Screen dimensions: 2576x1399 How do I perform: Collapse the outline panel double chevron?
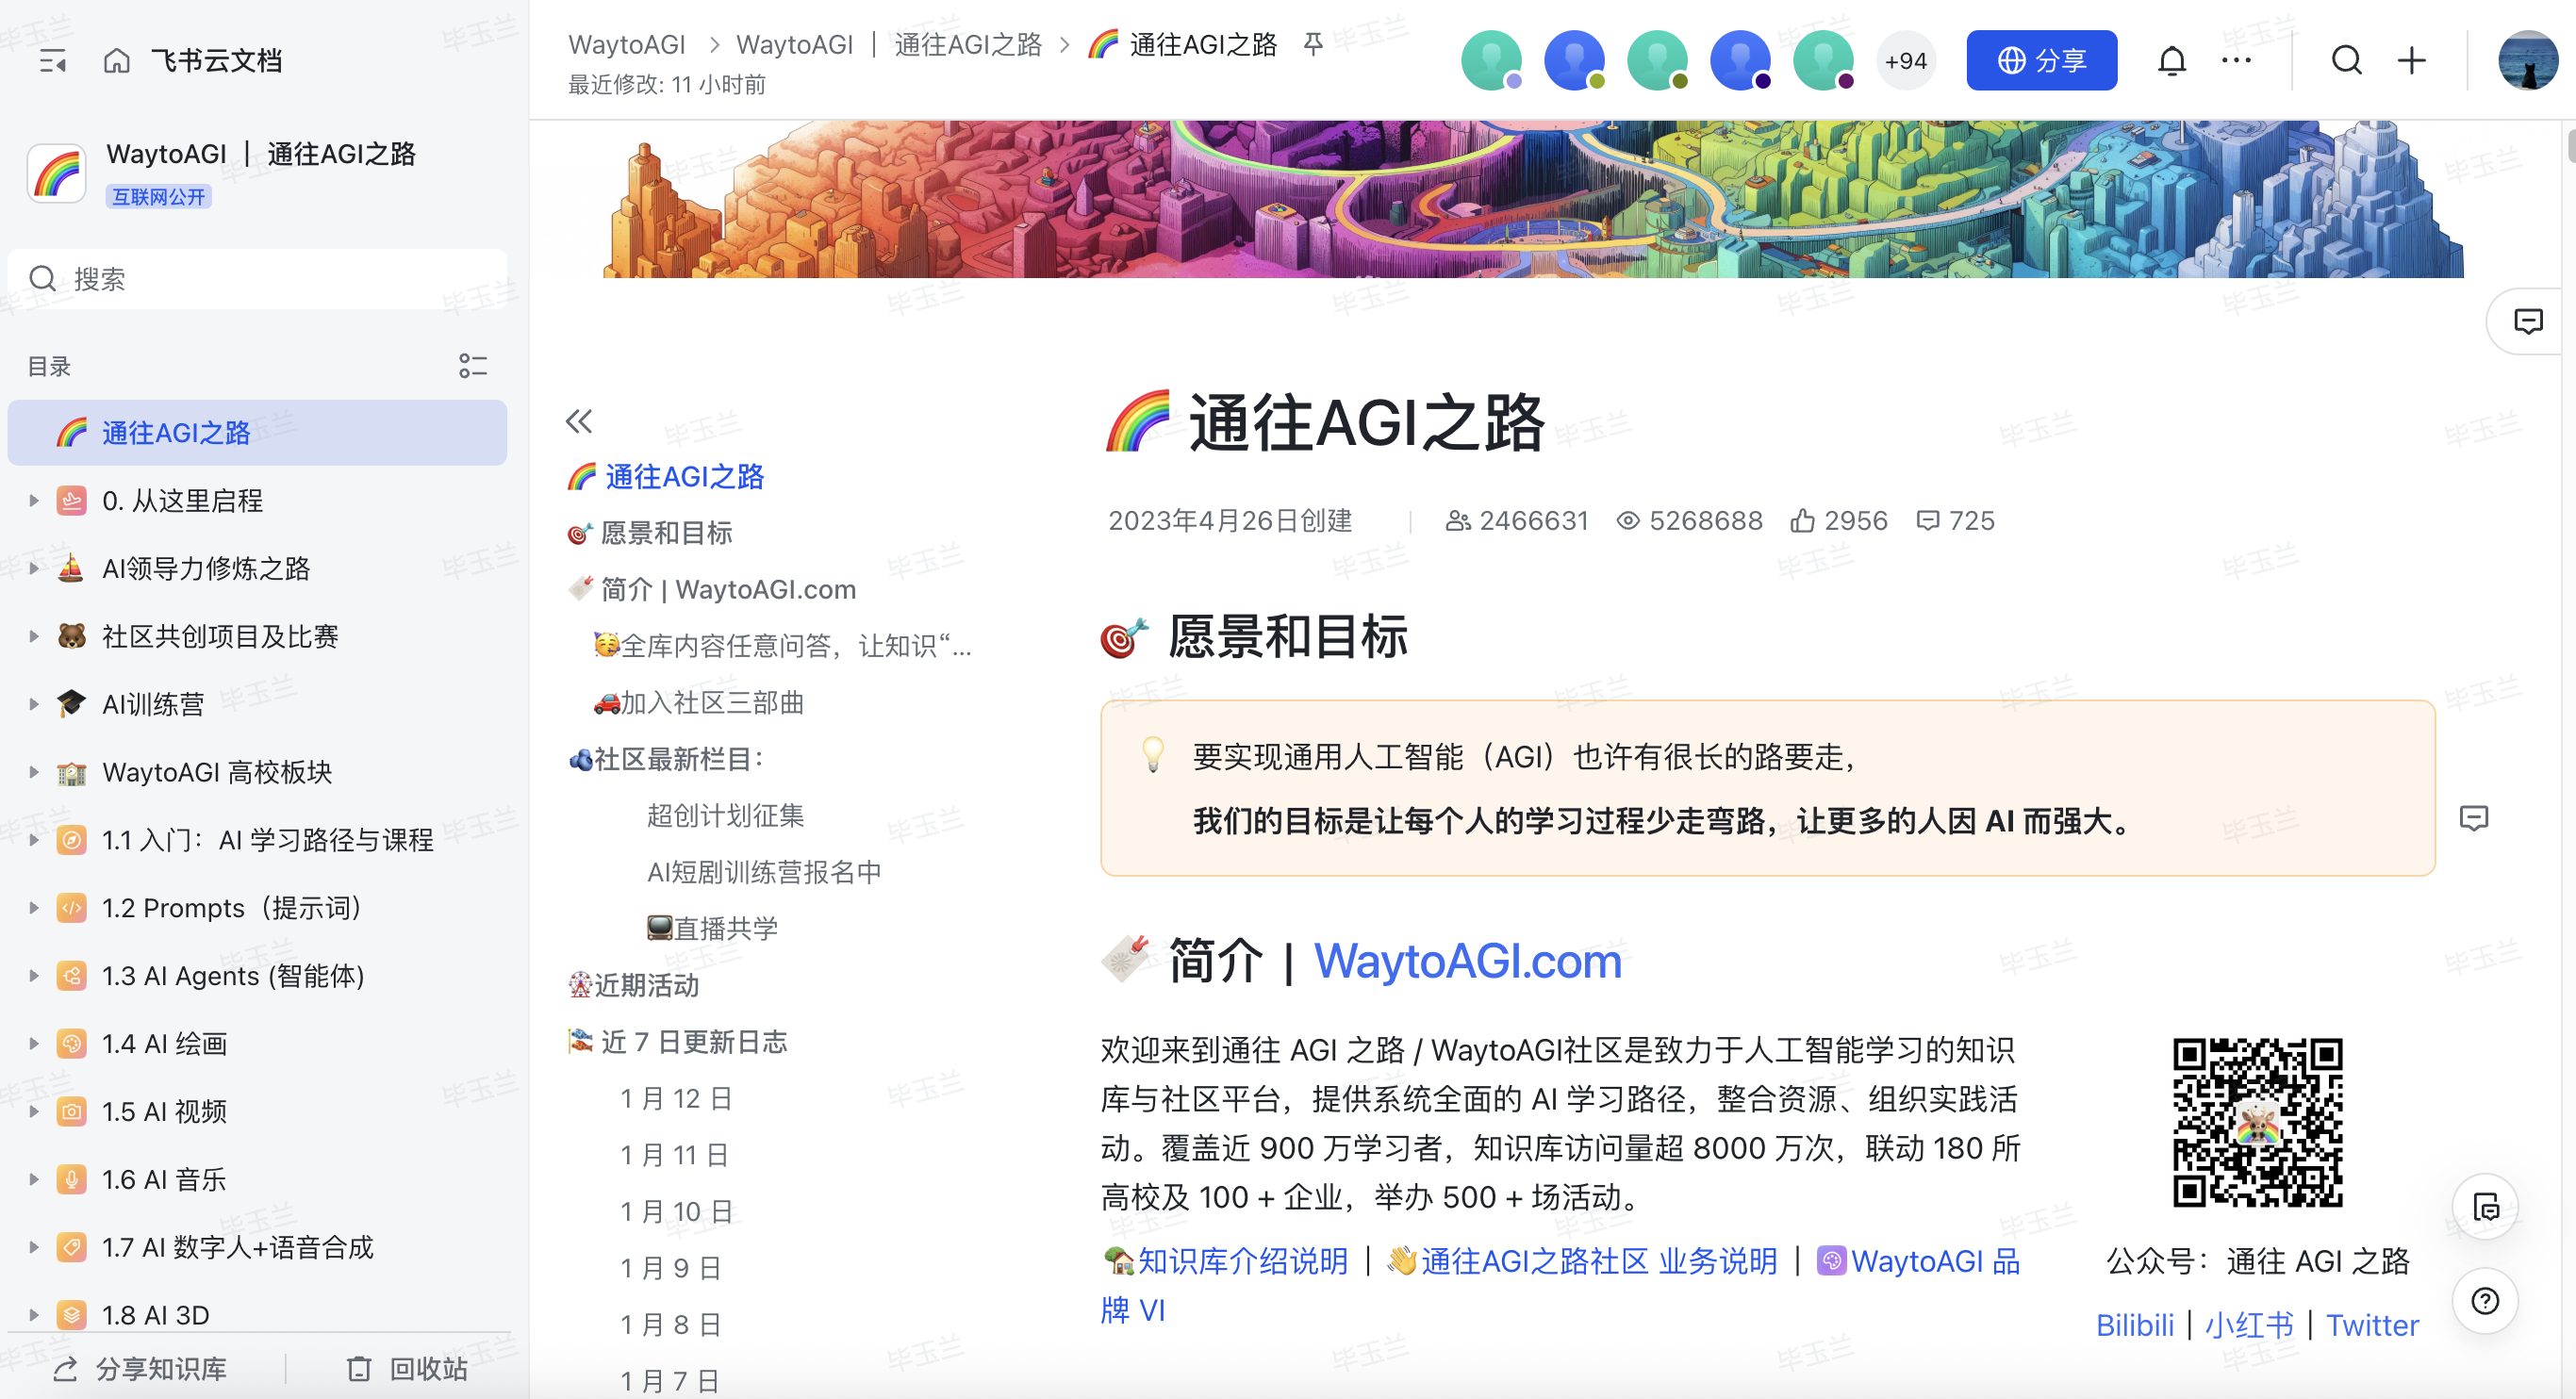(x=579, y=422)
